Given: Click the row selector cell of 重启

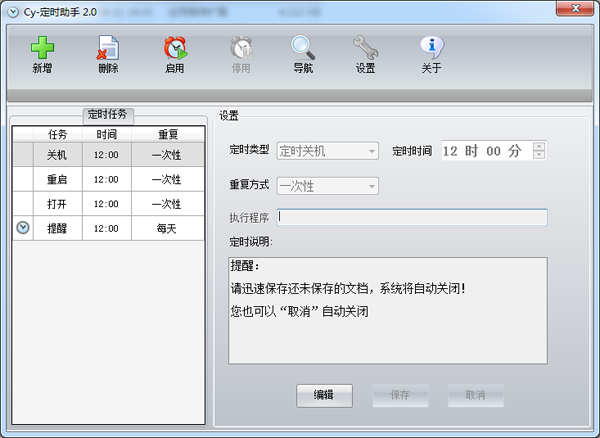Looking at the screenshot, I should click(x=23, y=179).
